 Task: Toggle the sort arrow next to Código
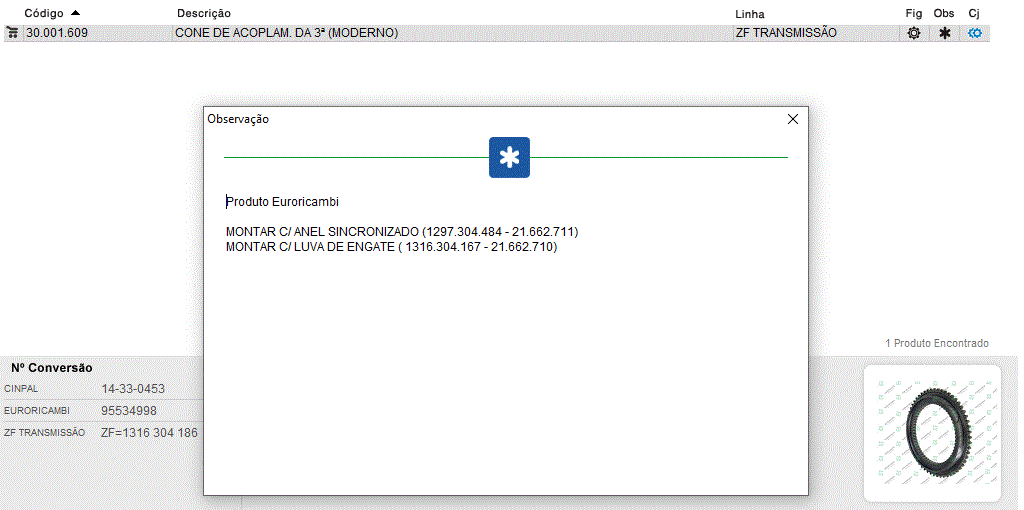tap(75, 13)
